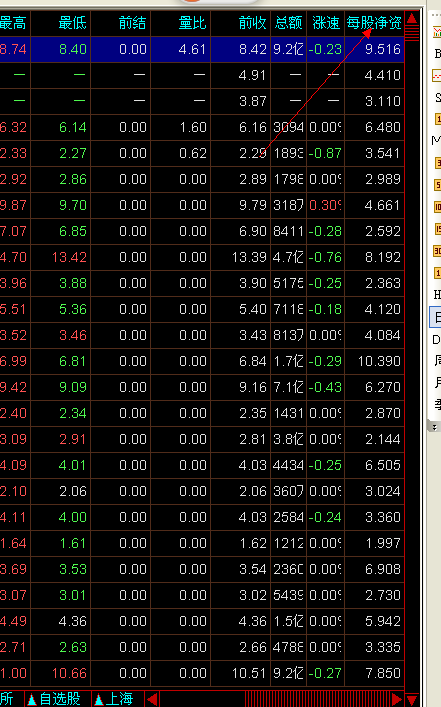The height and width of the screenshot is (707, 441).
Task: Click the vertical scrollbar down arrow
Action: pos(412,700)
